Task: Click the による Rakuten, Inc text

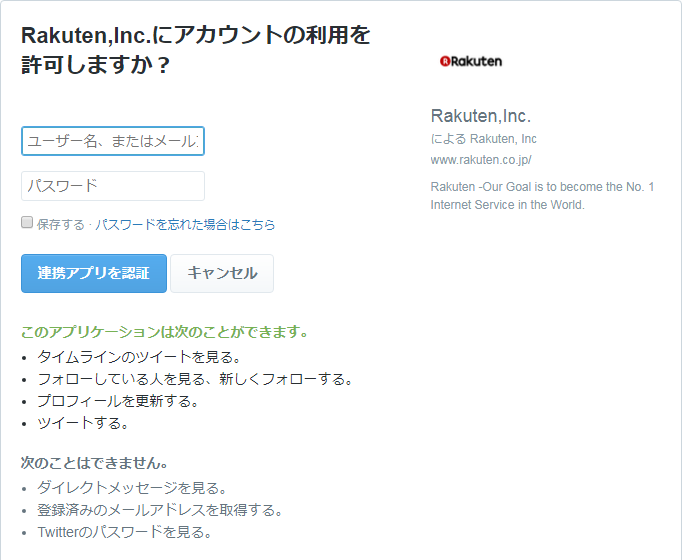Action: tap(484, 139)
